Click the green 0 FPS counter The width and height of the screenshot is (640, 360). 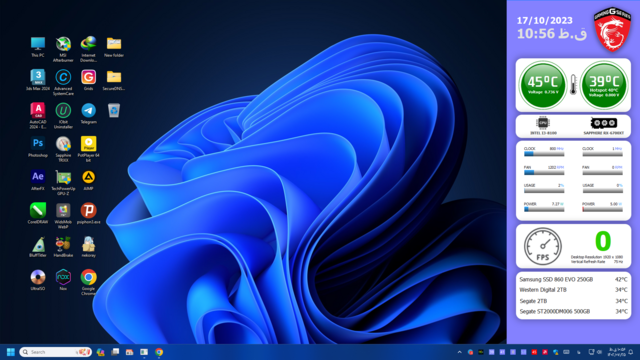pos(603,241)
